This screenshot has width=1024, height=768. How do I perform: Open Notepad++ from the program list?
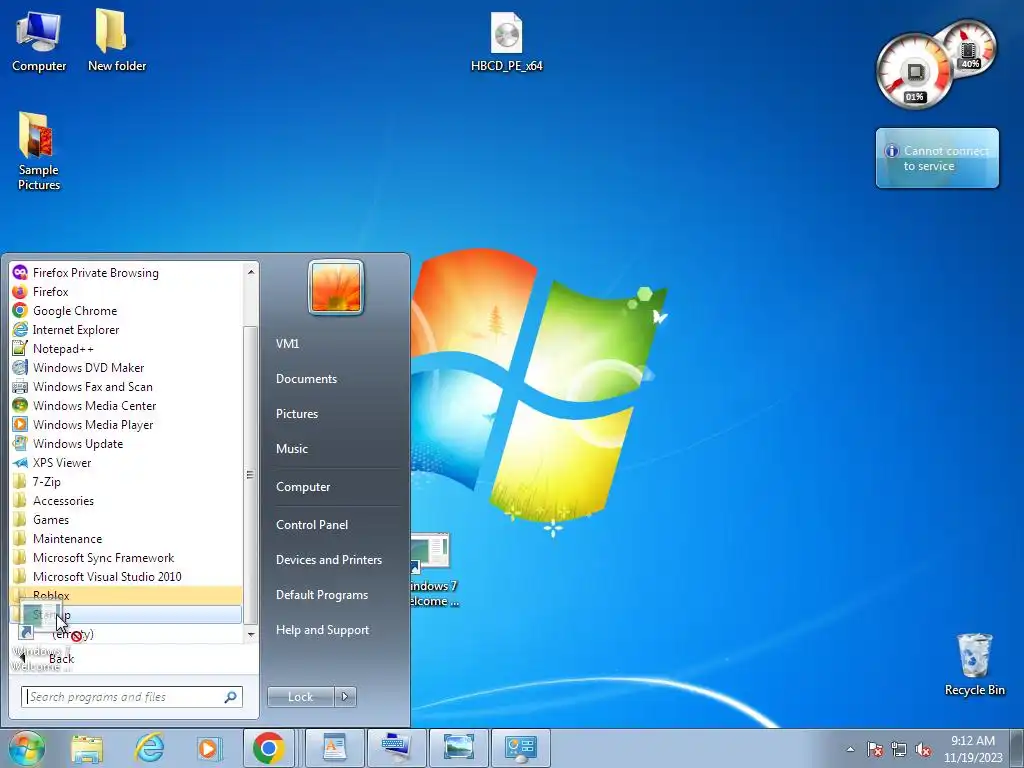[126, 349]
